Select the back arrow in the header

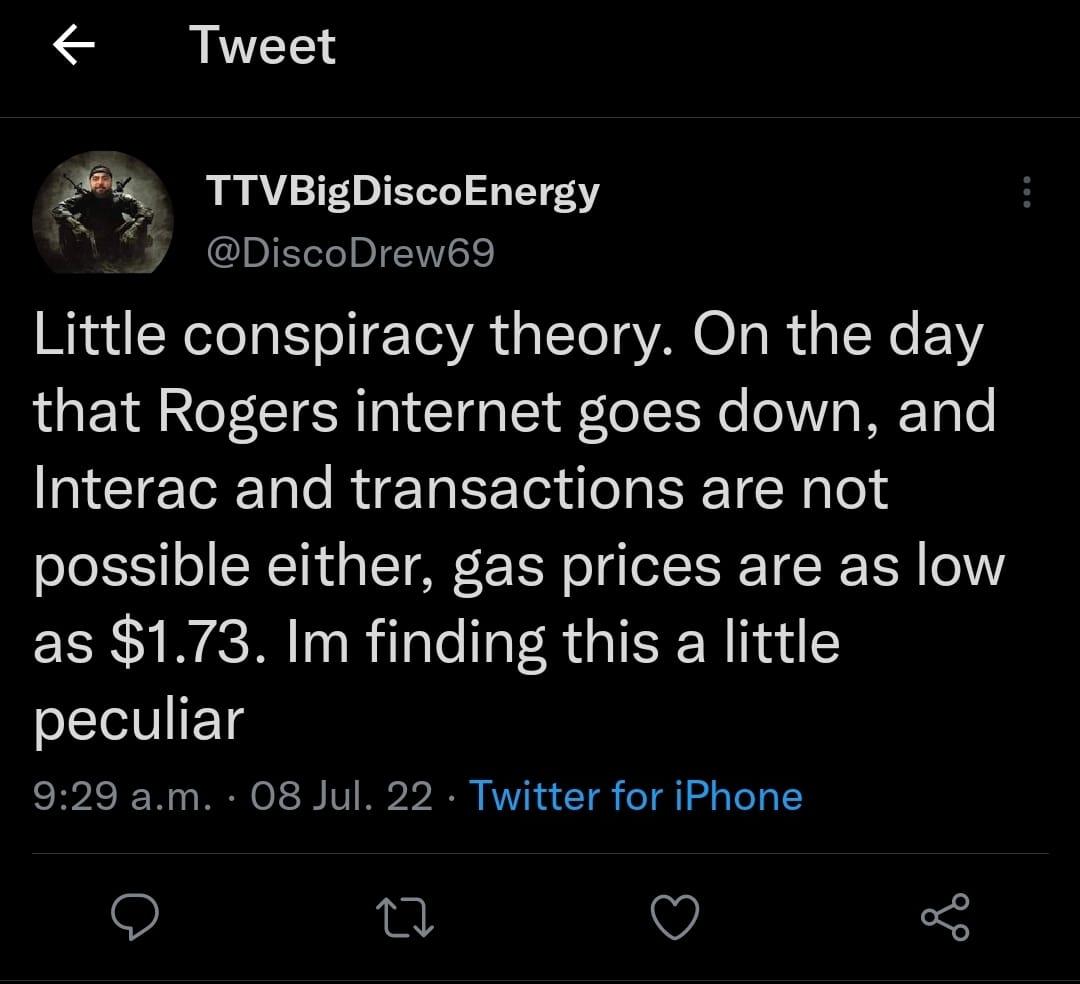tap(76, 45)
